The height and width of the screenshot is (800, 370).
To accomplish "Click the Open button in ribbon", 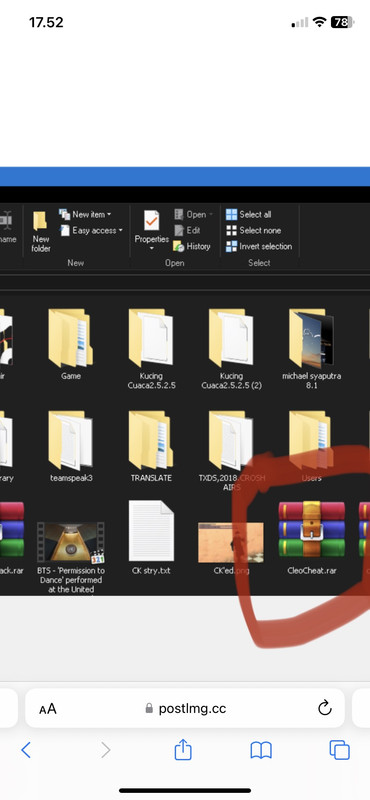I will (192, 214).
